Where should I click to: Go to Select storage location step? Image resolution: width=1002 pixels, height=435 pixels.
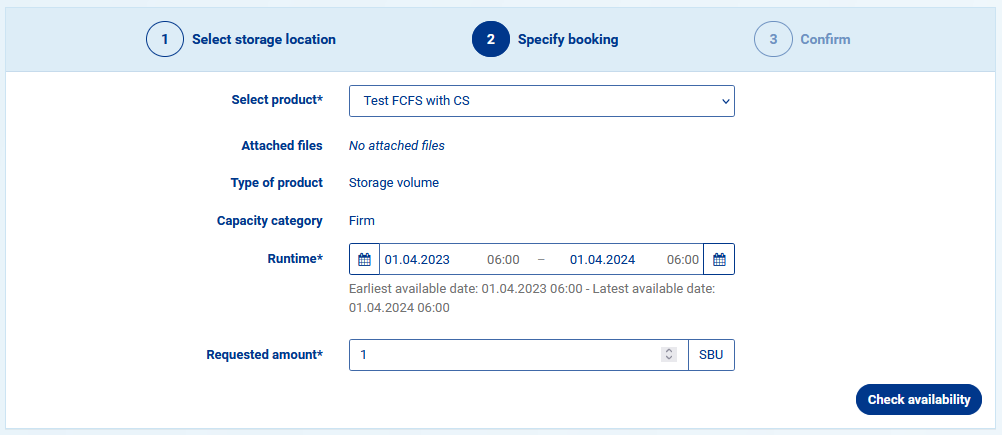pyautogui.click(x=264, y=40)
